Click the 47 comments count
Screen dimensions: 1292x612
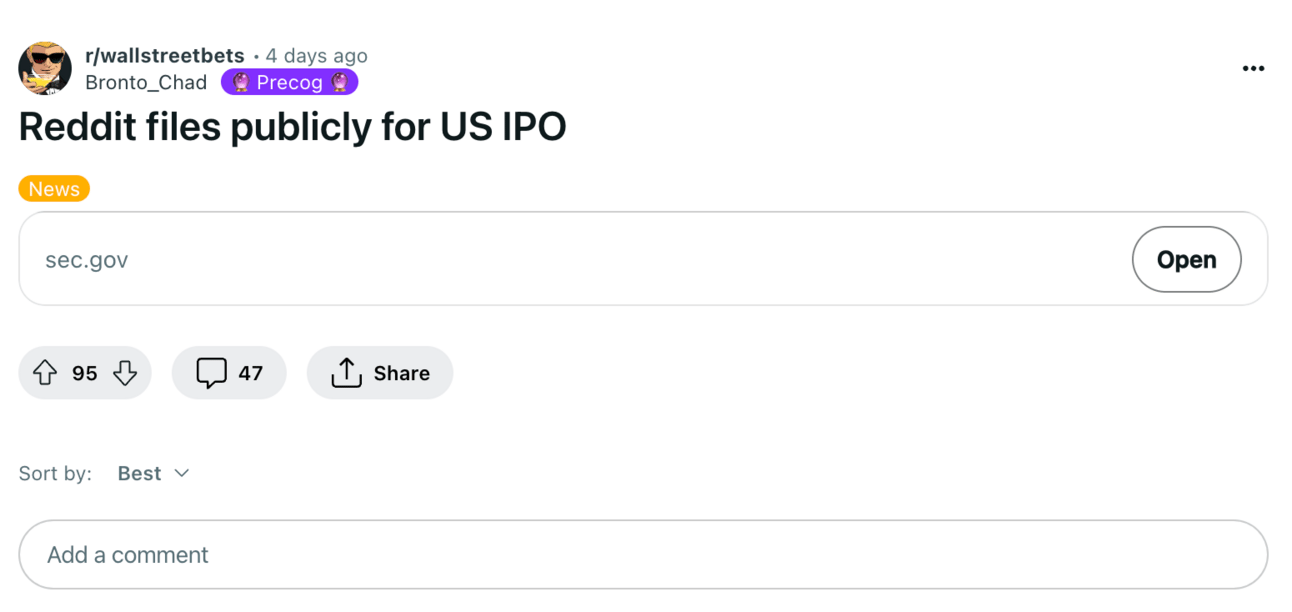tap(250, 373)
